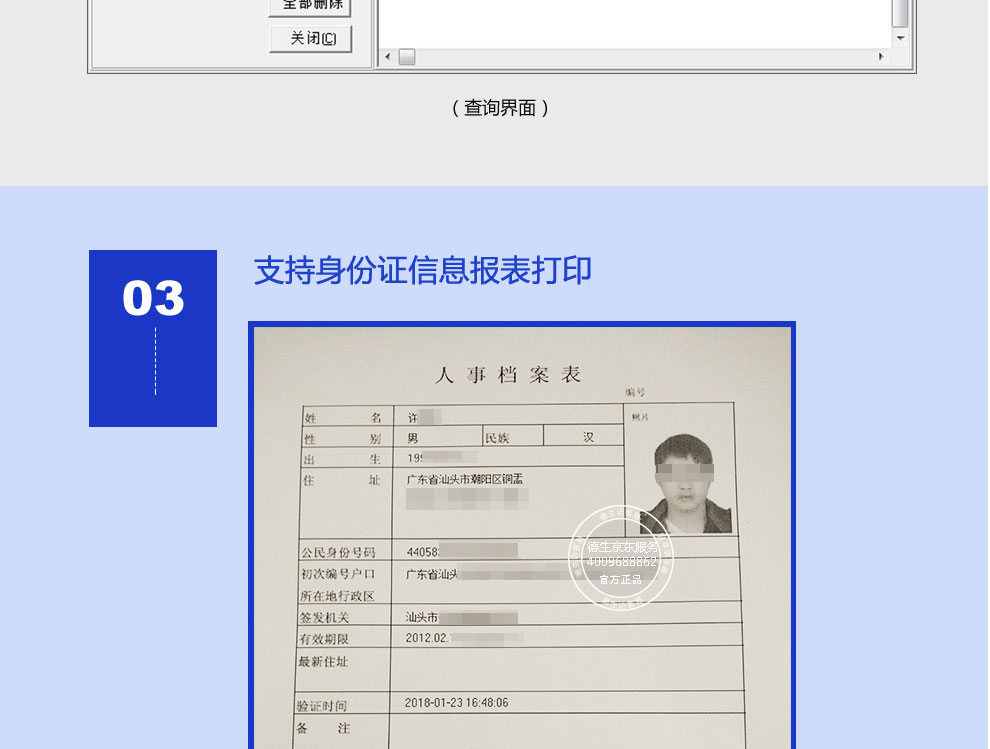Click the 人事档案表 form title
The width and height of the screenshot is (990, 749).
[508, 375]
